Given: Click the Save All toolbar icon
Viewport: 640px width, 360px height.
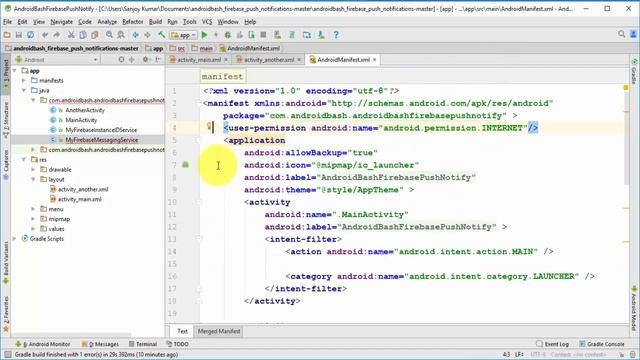Looking at the screenshot, I should pyautogui.click(x=18, y=35).
